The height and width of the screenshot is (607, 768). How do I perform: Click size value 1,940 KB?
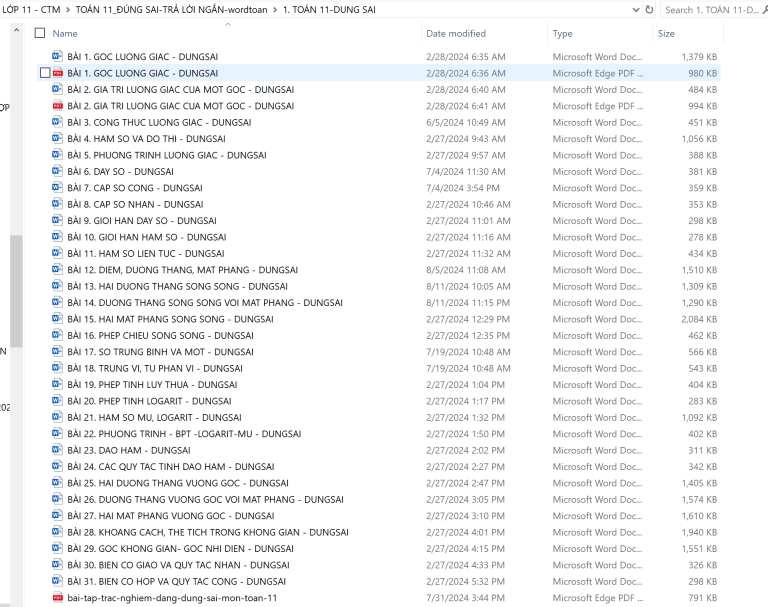click(x=699, y=532)
